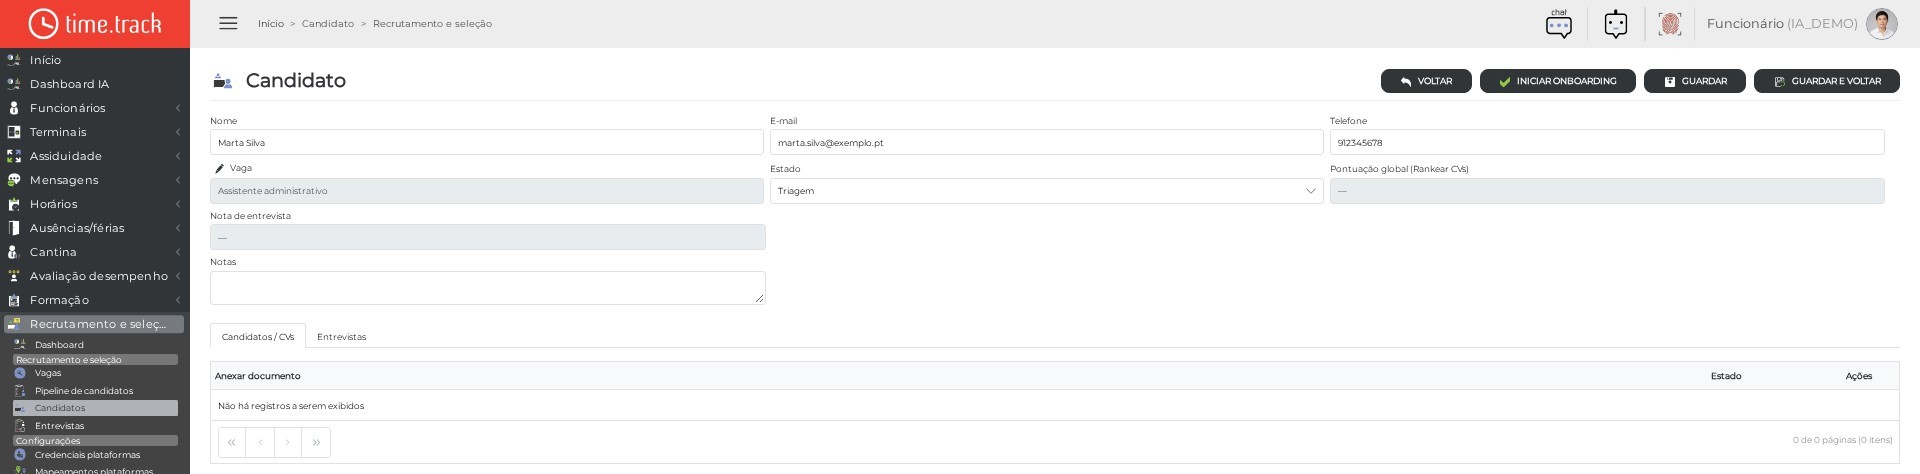Click the Guardar e Voltar button
1920x474 pixels.
point(1827,81)
